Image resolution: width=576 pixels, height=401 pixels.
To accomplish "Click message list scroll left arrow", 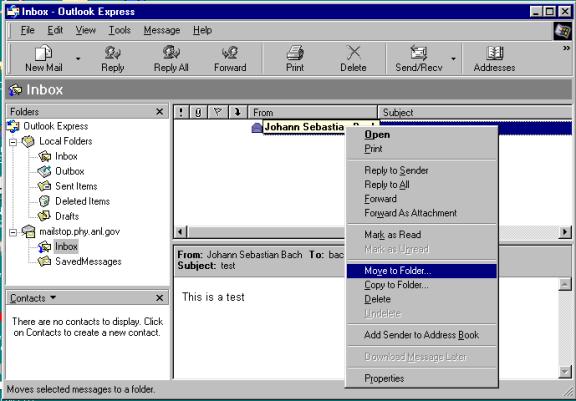I will [x=180, y=232].
